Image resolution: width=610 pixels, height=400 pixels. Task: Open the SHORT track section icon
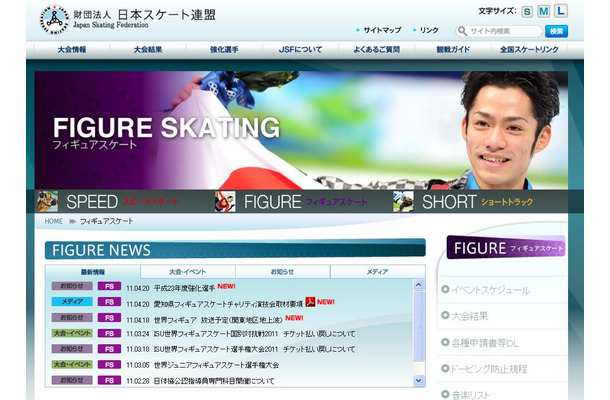(x=403, y=201)
